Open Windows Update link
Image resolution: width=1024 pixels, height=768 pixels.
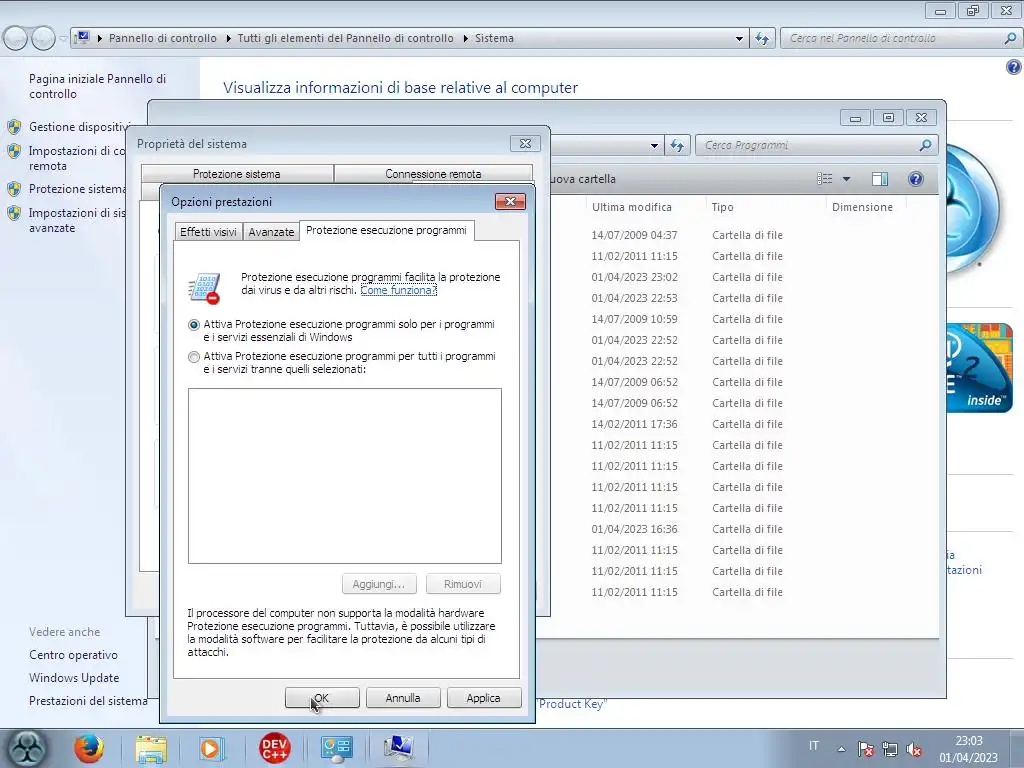click(x=74, y=678)
